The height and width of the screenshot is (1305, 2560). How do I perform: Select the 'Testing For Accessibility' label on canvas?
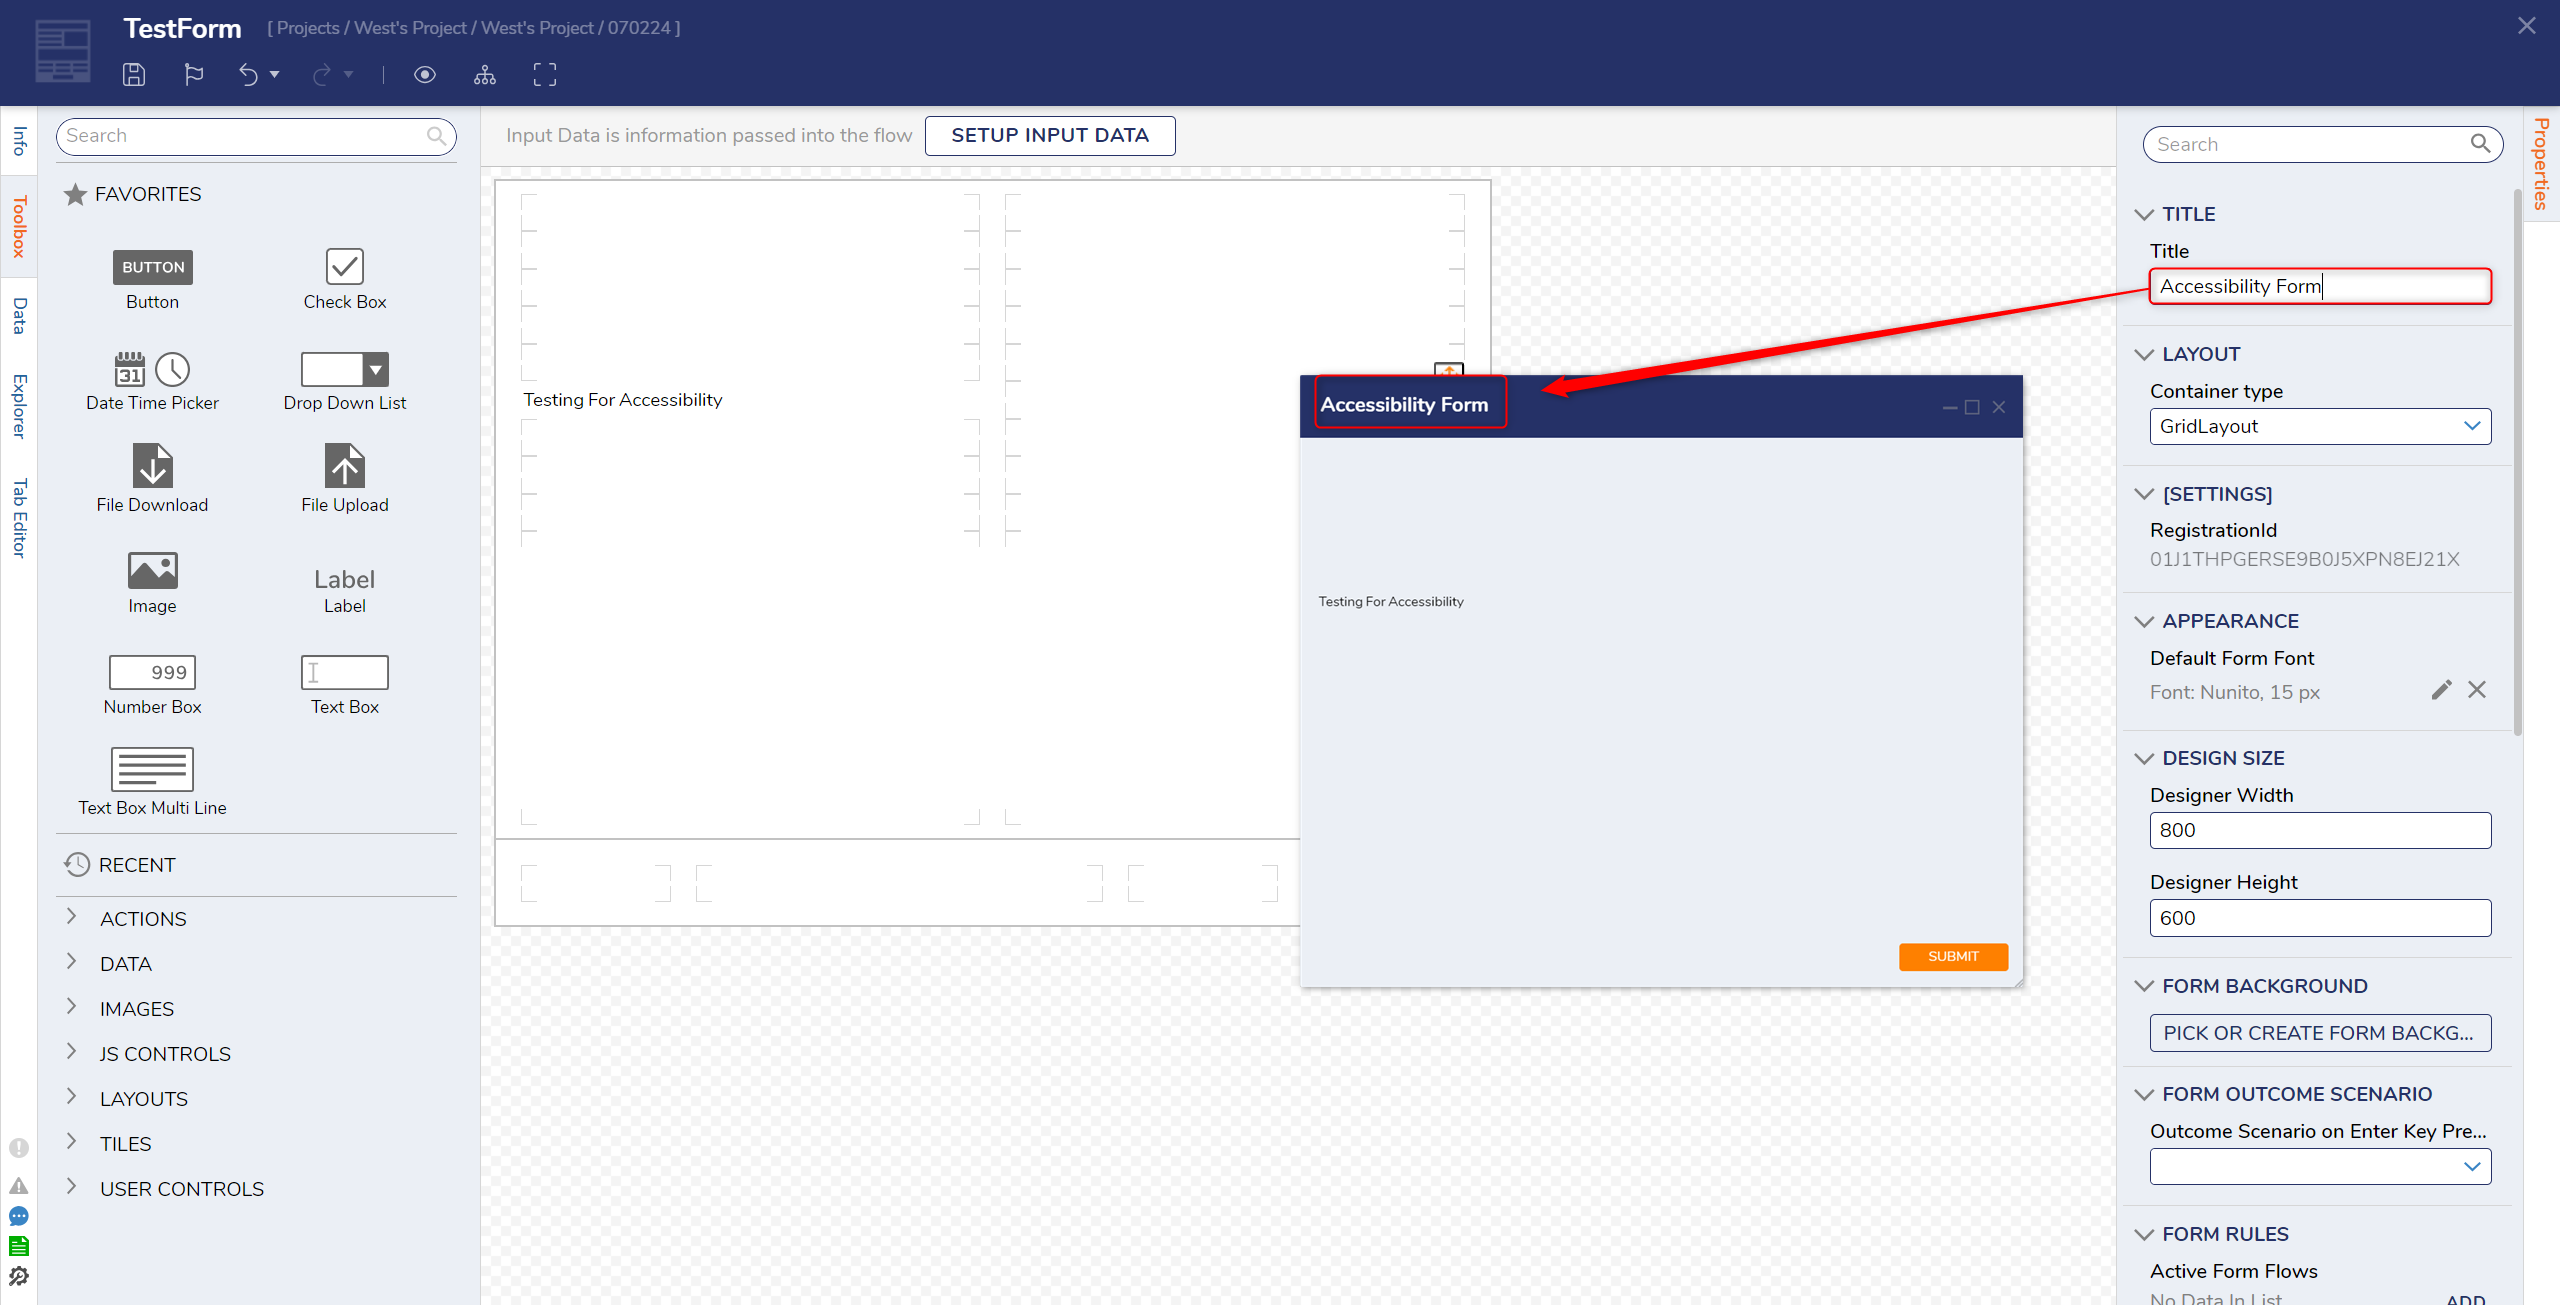point(622,400)
